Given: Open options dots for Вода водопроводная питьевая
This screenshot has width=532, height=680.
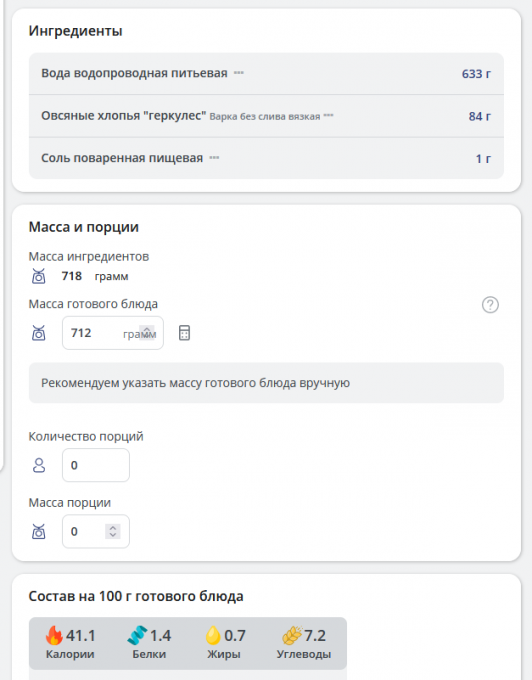Looking at the screenshot, I should [x=238, y=73].
